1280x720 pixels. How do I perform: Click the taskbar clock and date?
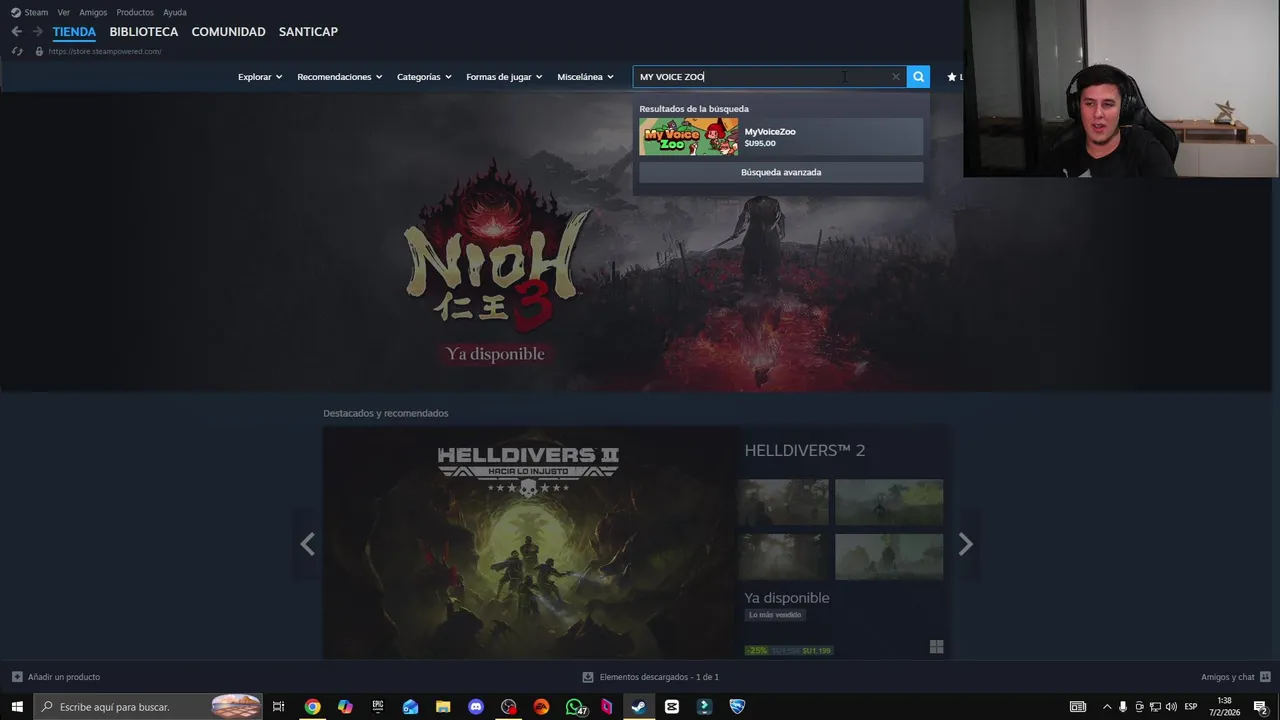[x=1224, y=707]
